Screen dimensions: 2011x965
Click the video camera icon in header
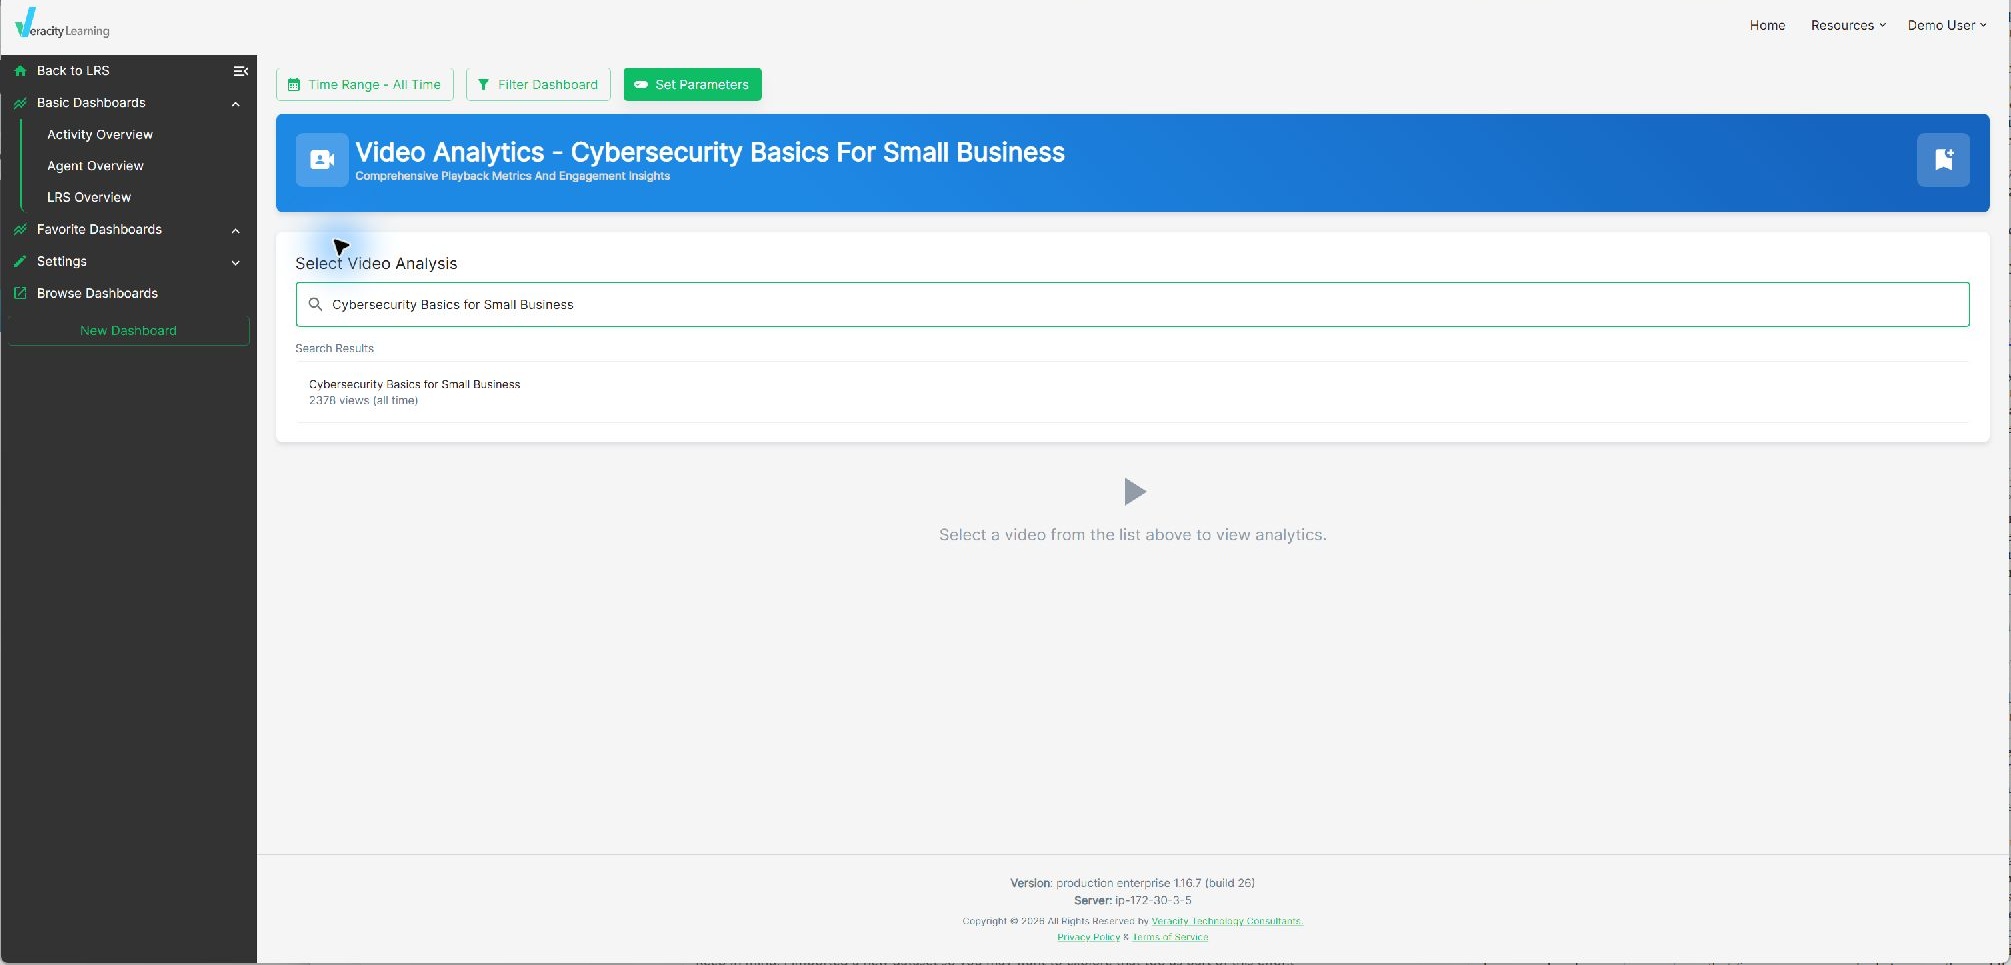(322, 160)
